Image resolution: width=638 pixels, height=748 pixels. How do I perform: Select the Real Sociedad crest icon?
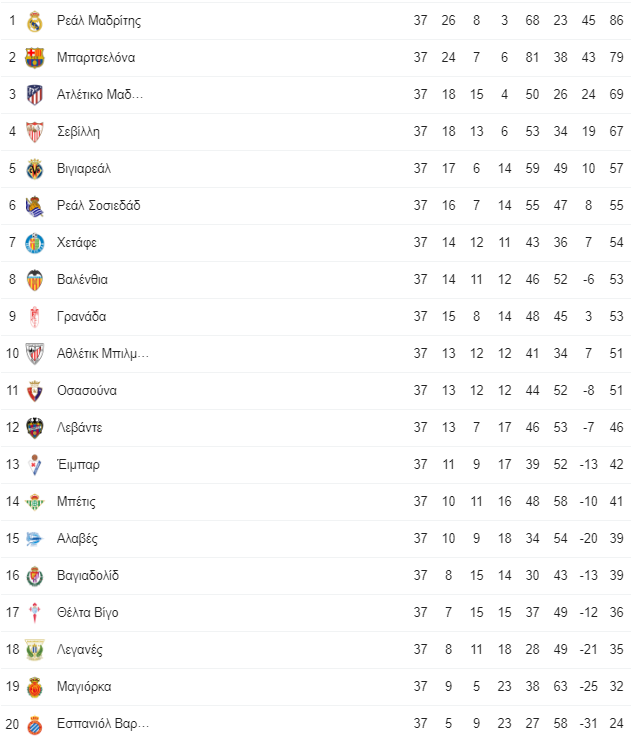(x=34, y=206)
